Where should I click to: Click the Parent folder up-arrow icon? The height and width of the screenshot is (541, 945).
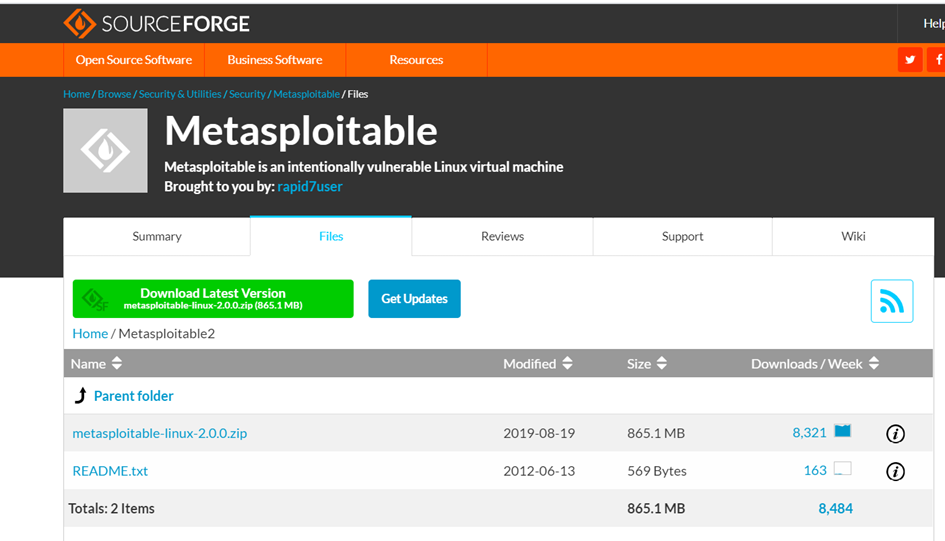(x=80, y=395)
